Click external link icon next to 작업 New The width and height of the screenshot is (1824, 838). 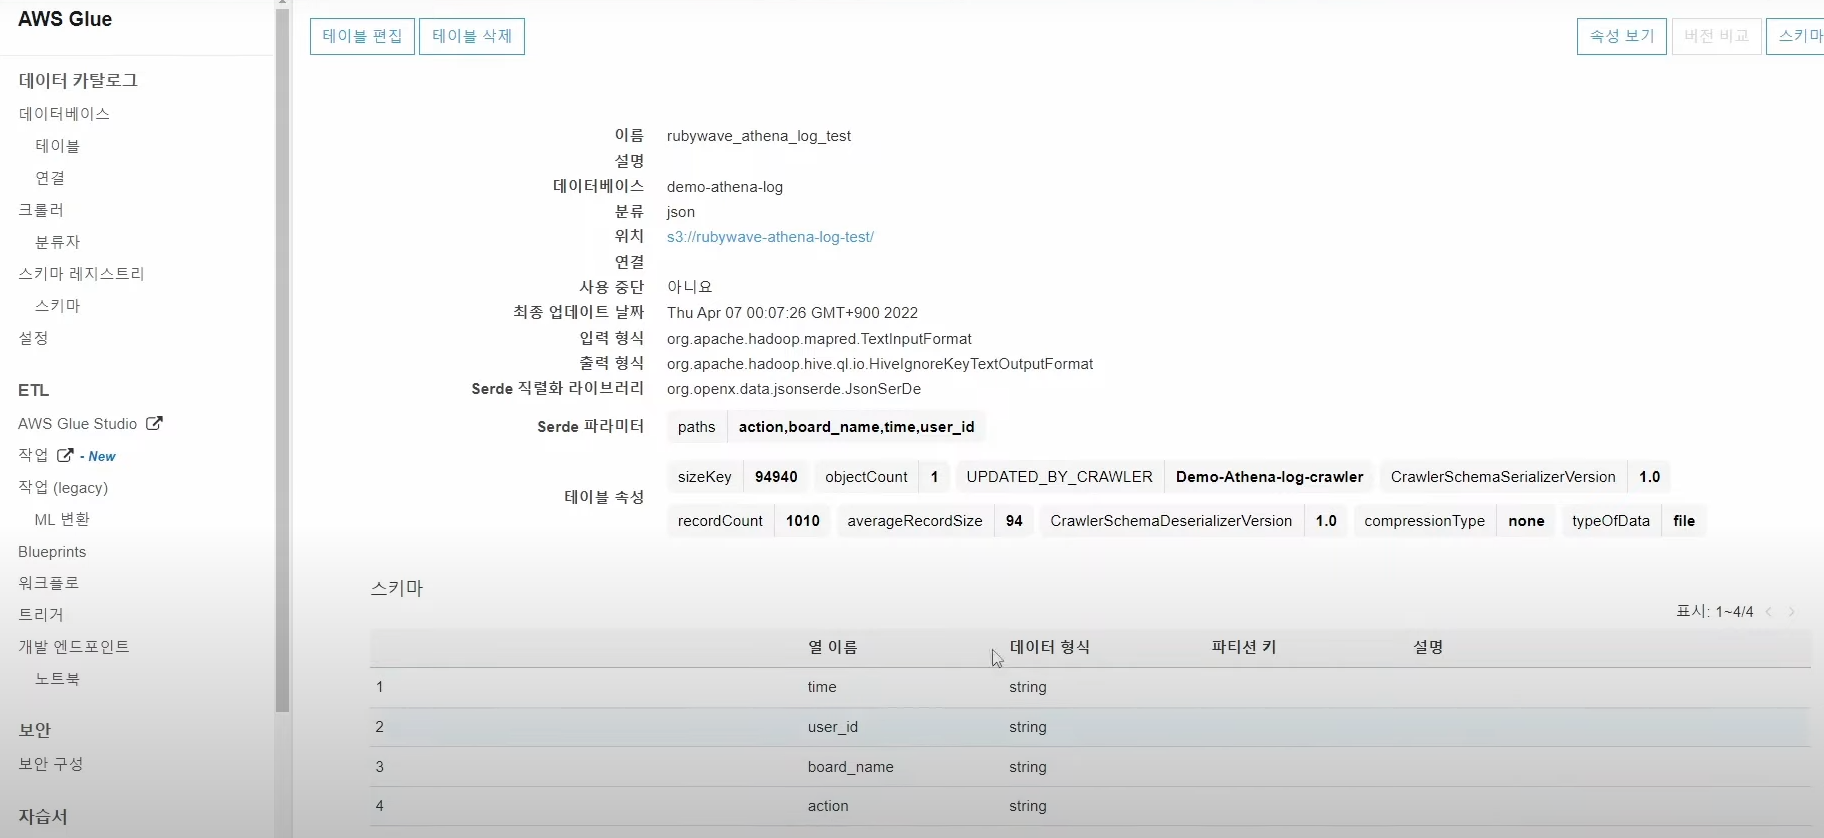pyautogui.click(x=65, y=455)
